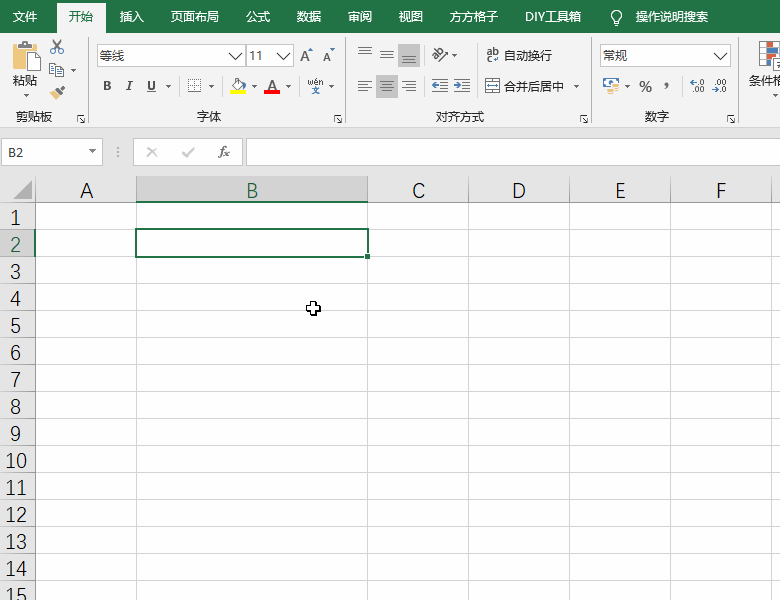Image resolution: width=780 pixels, height=600 pixels.
Task: Toggle italic formatting
Action: (129, 86)
